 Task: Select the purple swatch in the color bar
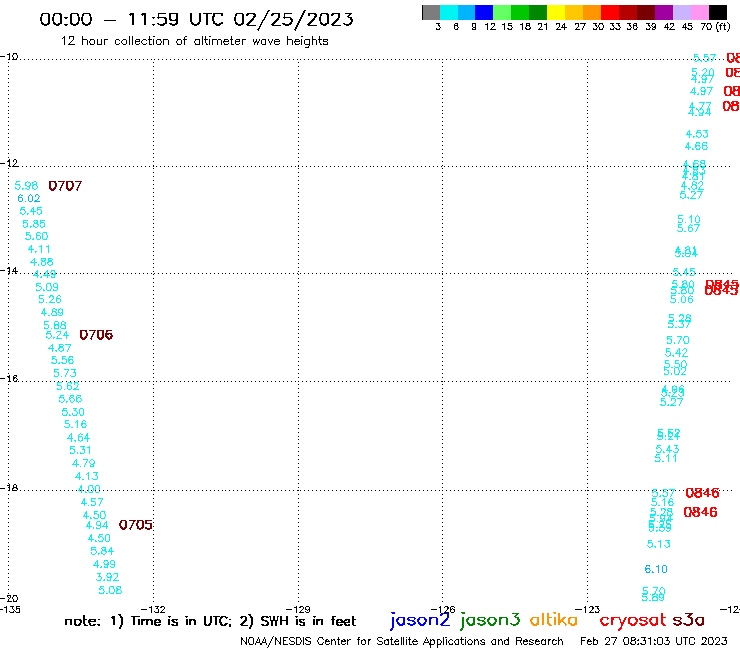point(664,12)
